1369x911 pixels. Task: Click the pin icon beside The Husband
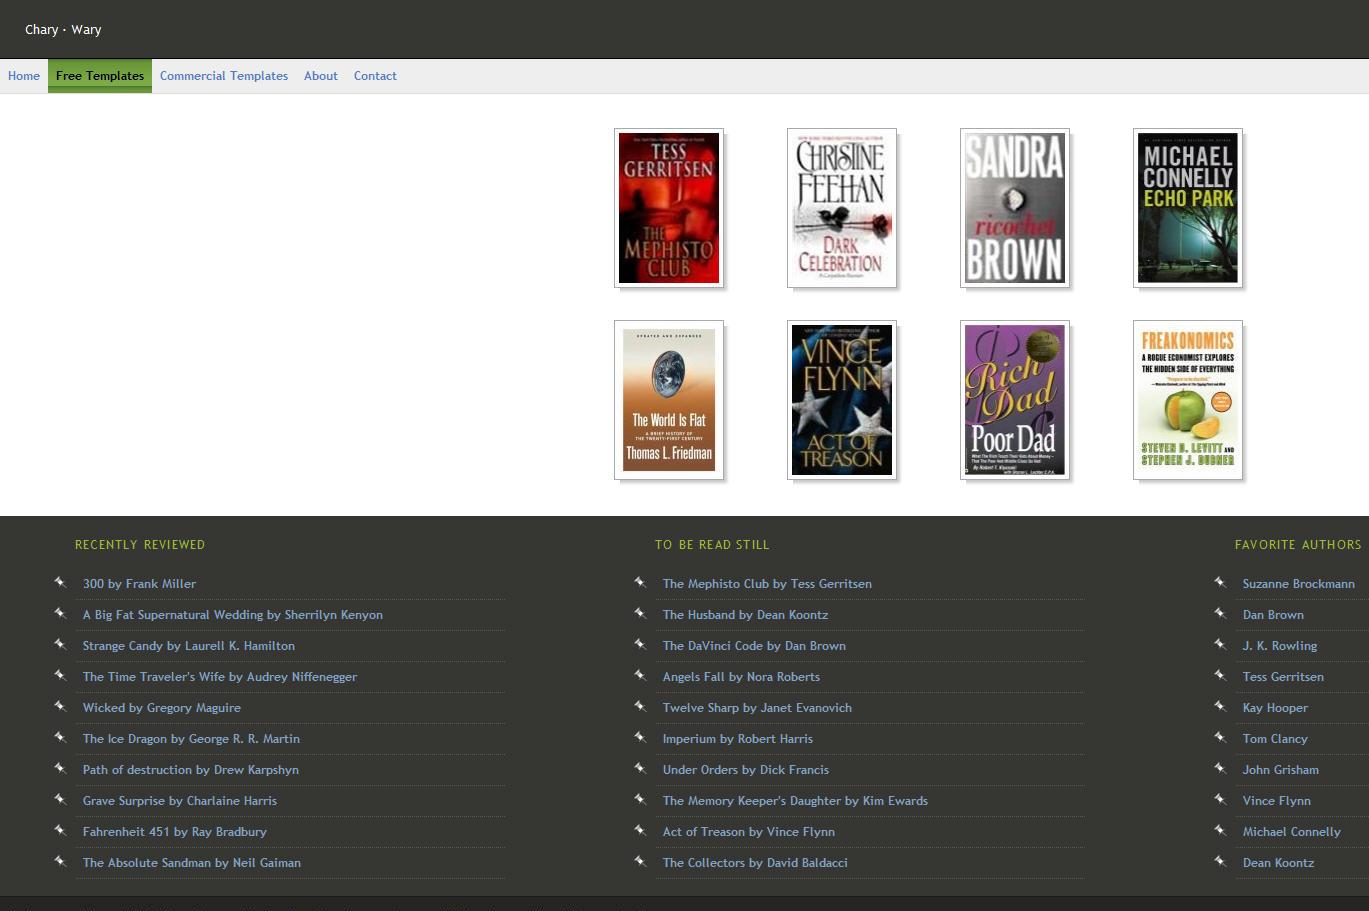(640, 613)
